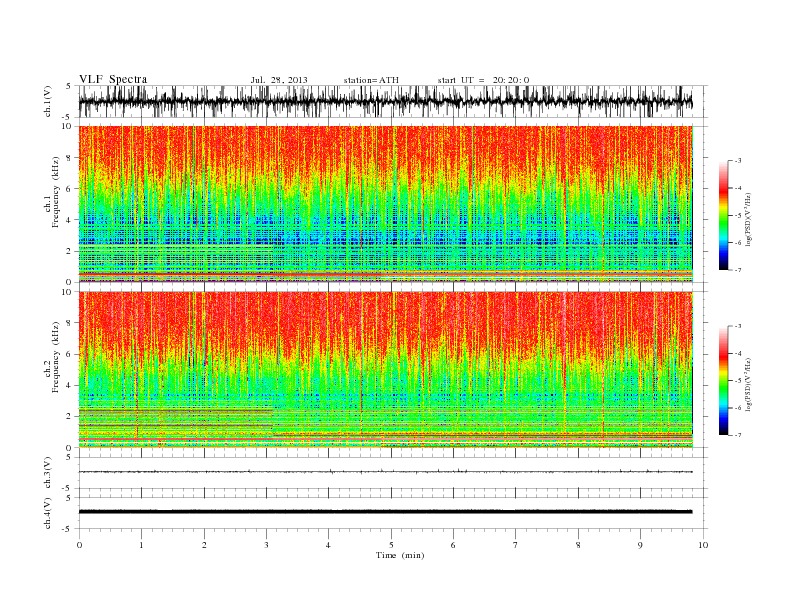Click the ch.3 voltage waveform trace
The image size is (792, 612).
385,472
